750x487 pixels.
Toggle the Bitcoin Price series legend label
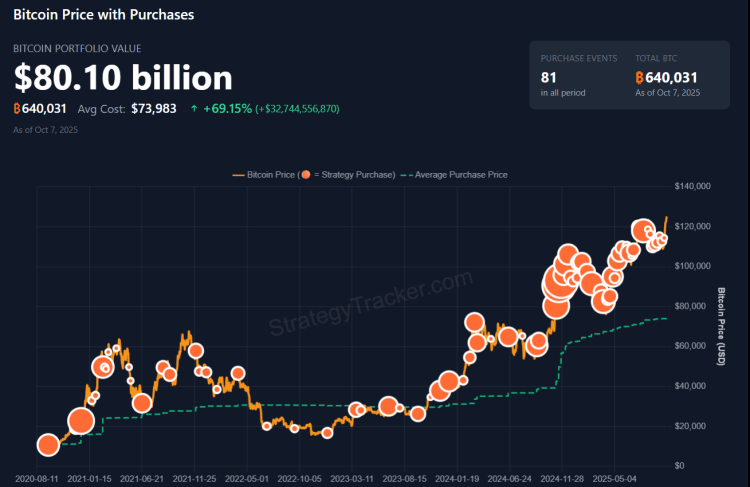tap(269, 175)
